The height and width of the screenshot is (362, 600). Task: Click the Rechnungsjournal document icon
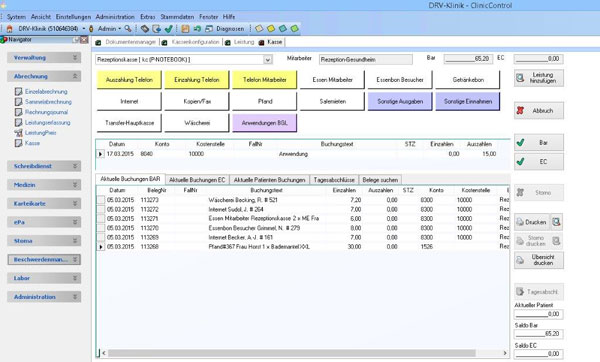(x=18, y=112)
